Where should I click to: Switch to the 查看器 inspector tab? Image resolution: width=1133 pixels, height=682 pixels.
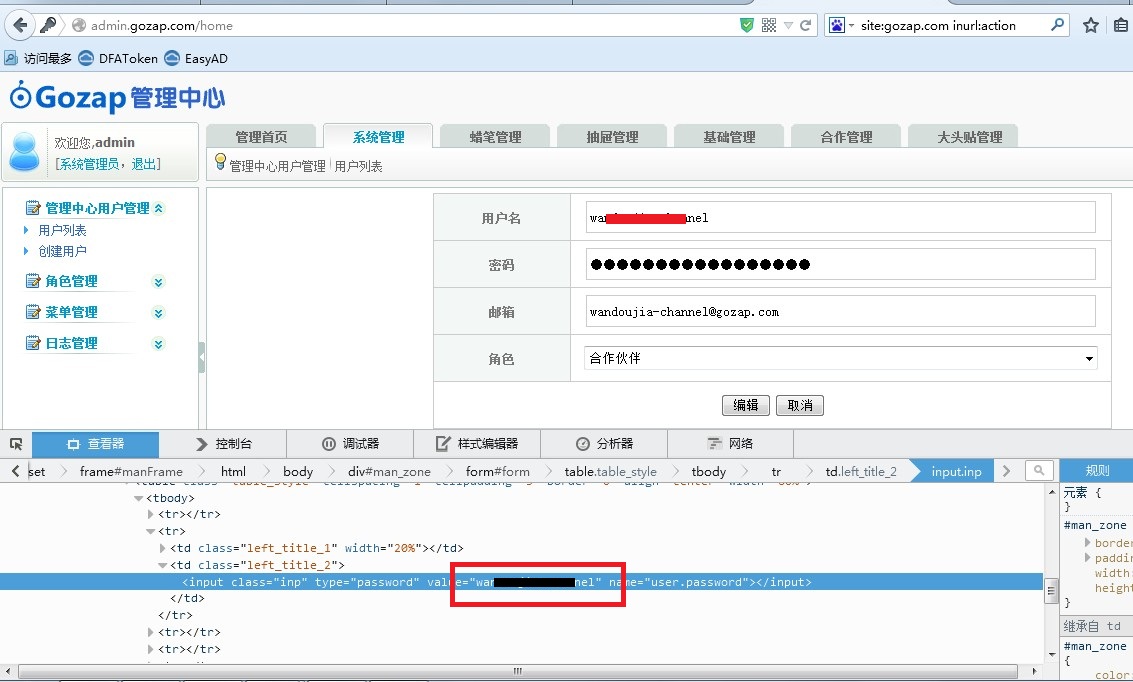click(95, 444)
